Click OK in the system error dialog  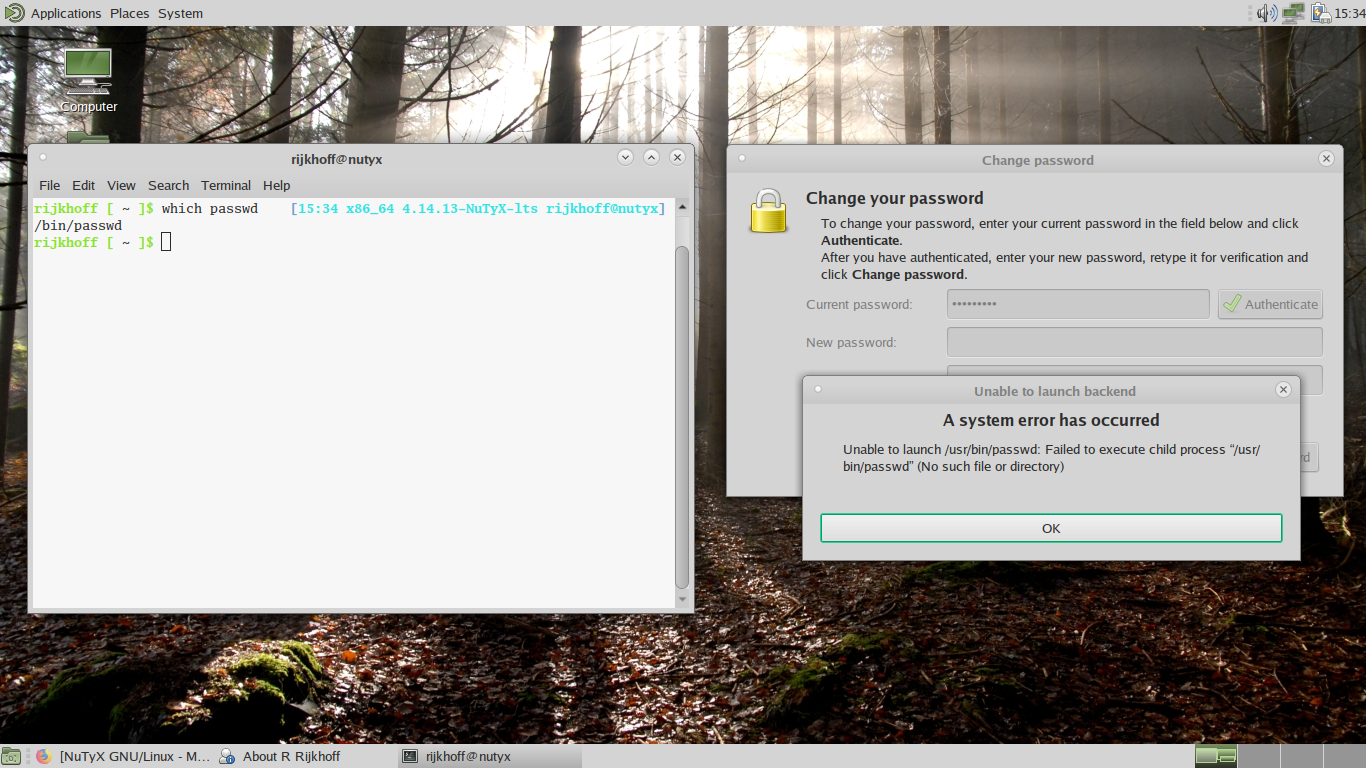click(x=1051, y=528)
